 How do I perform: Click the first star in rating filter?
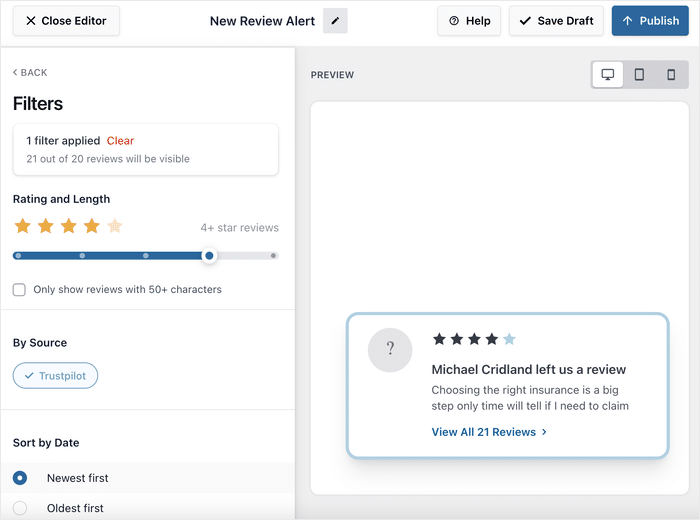tap(22, 226)
